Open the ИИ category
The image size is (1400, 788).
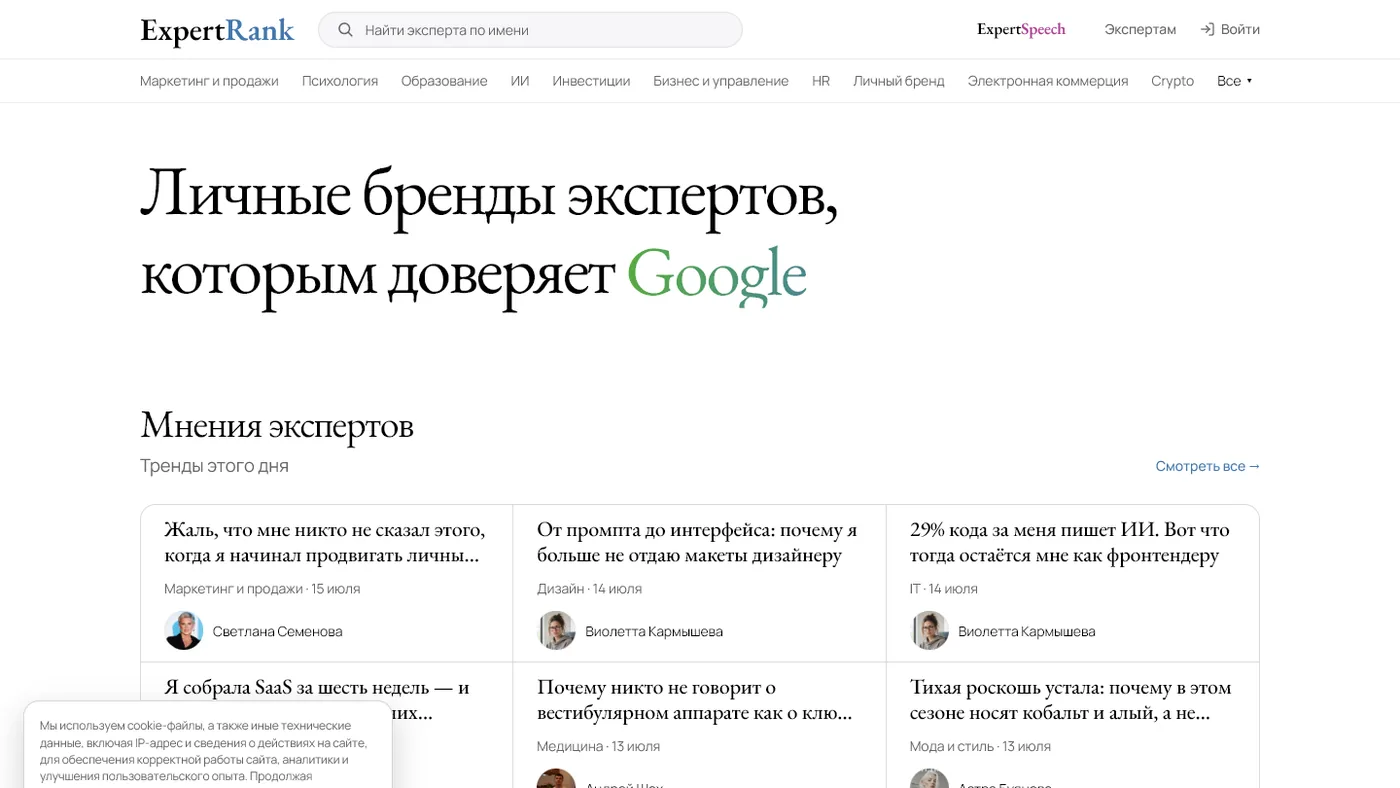tap(520, 81)
